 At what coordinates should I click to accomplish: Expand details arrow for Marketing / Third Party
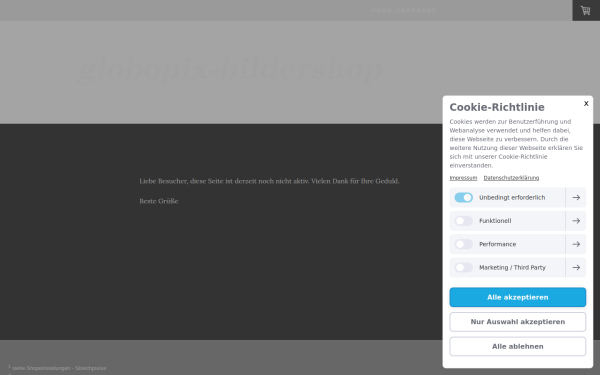point(576,267)
